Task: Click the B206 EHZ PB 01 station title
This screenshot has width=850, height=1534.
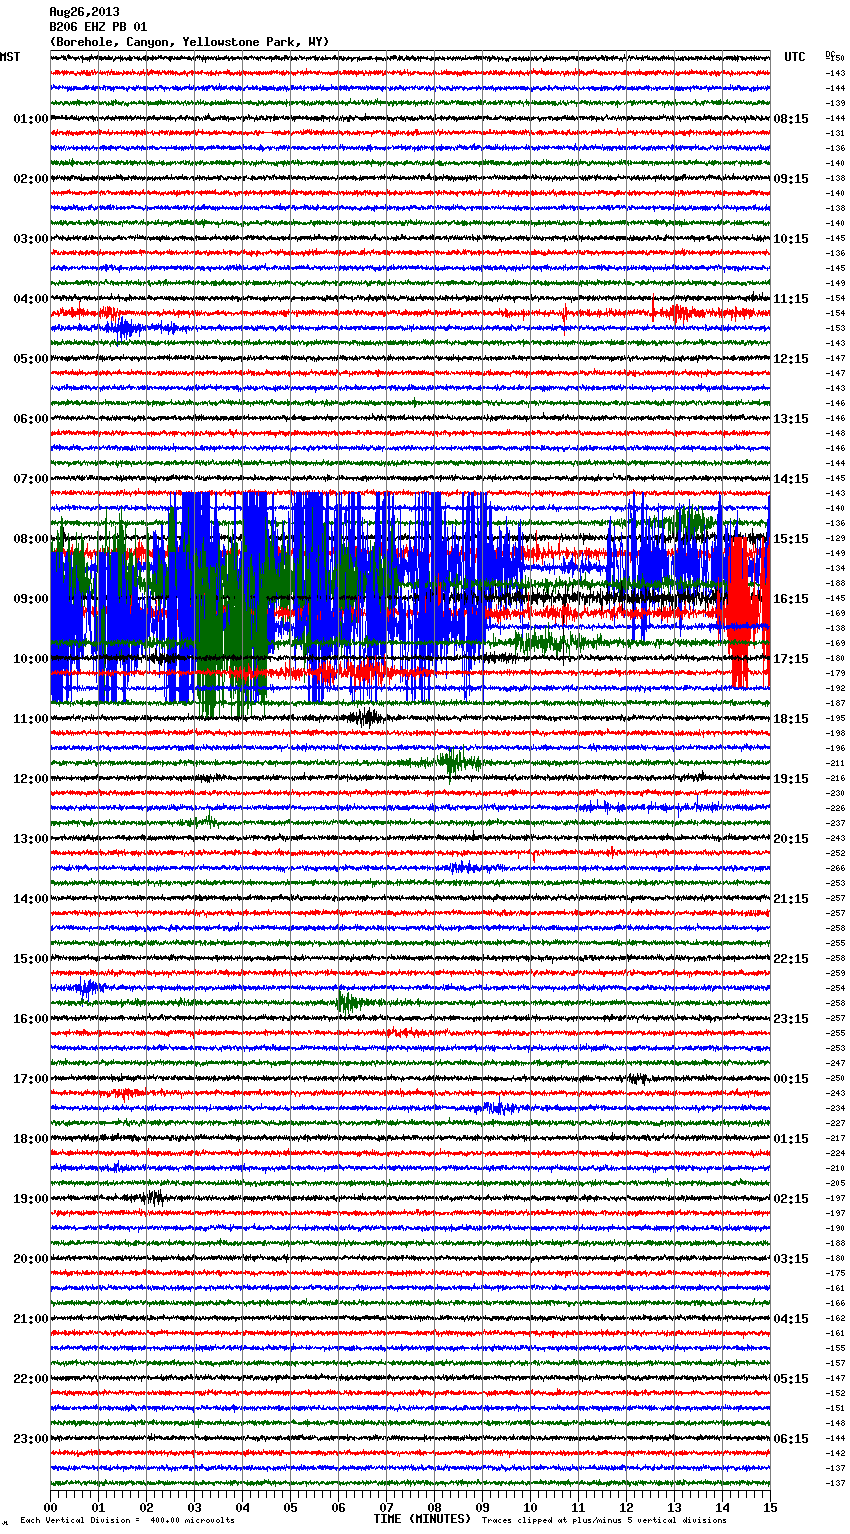Action: (98, 27)
